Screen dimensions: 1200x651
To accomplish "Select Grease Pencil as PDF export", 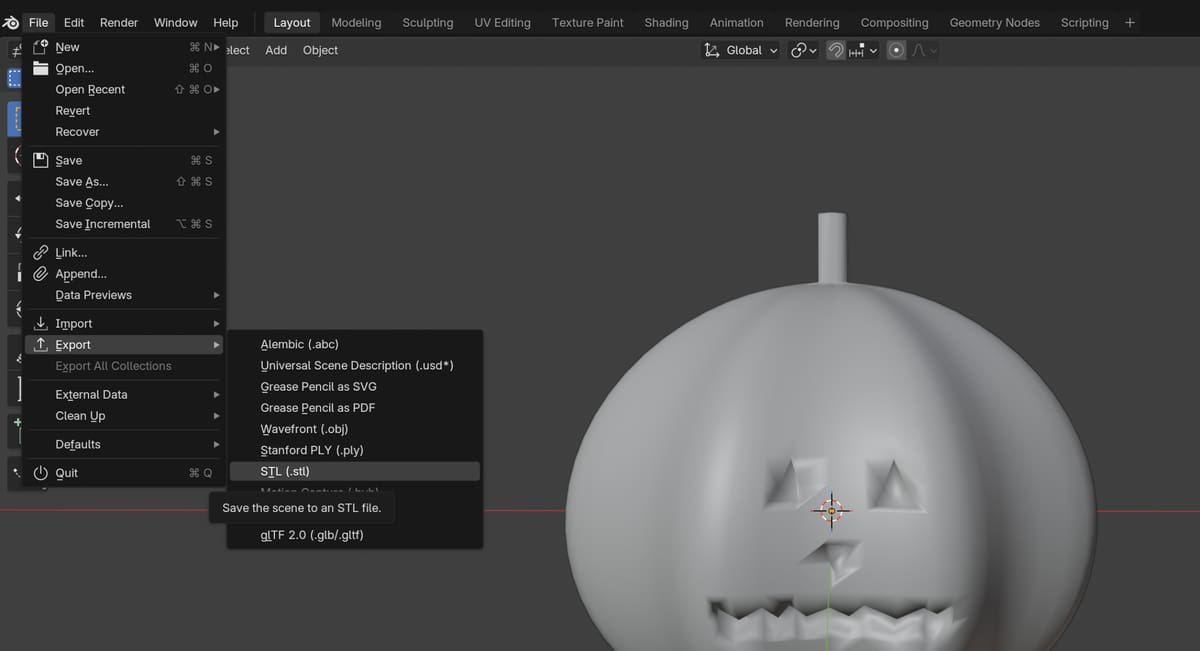I will pyautogui.click(x=355, y=408).
